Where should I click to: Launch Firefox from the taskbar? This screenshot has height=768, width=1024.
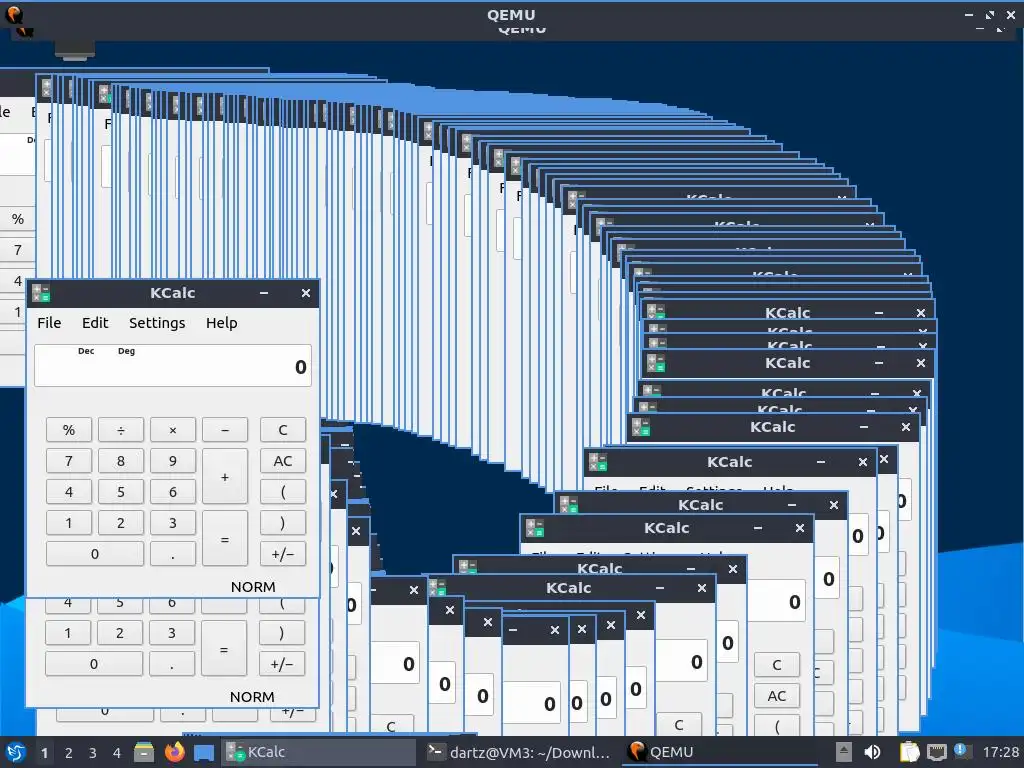click(x=174, y=752)
